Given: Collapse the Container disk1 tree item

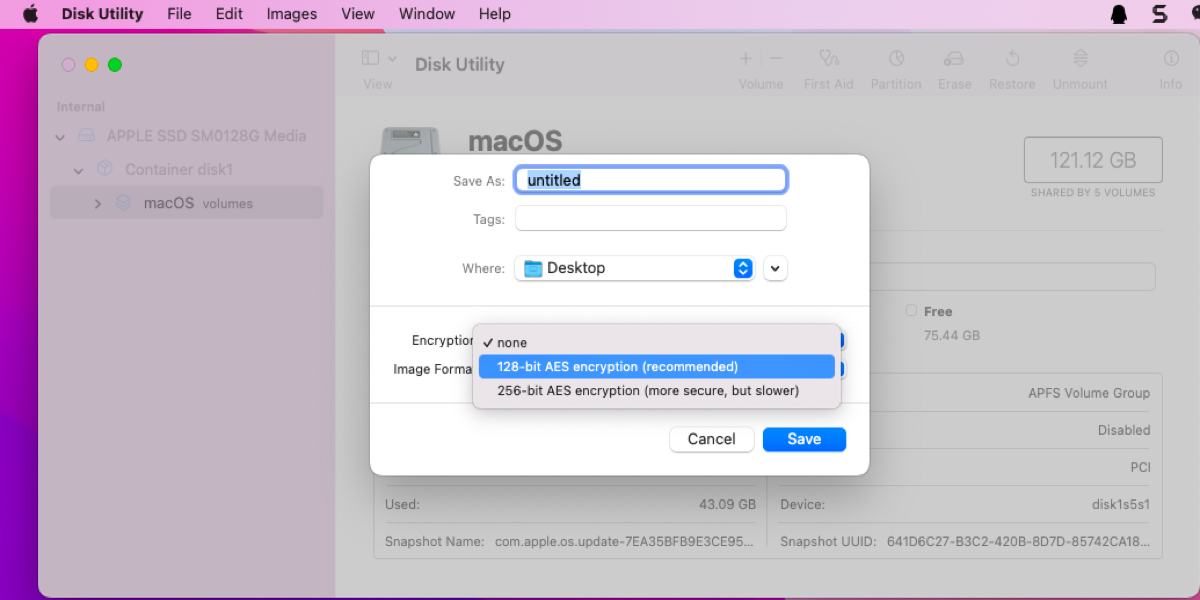Looking at the screenshot, I should (79, 170).
